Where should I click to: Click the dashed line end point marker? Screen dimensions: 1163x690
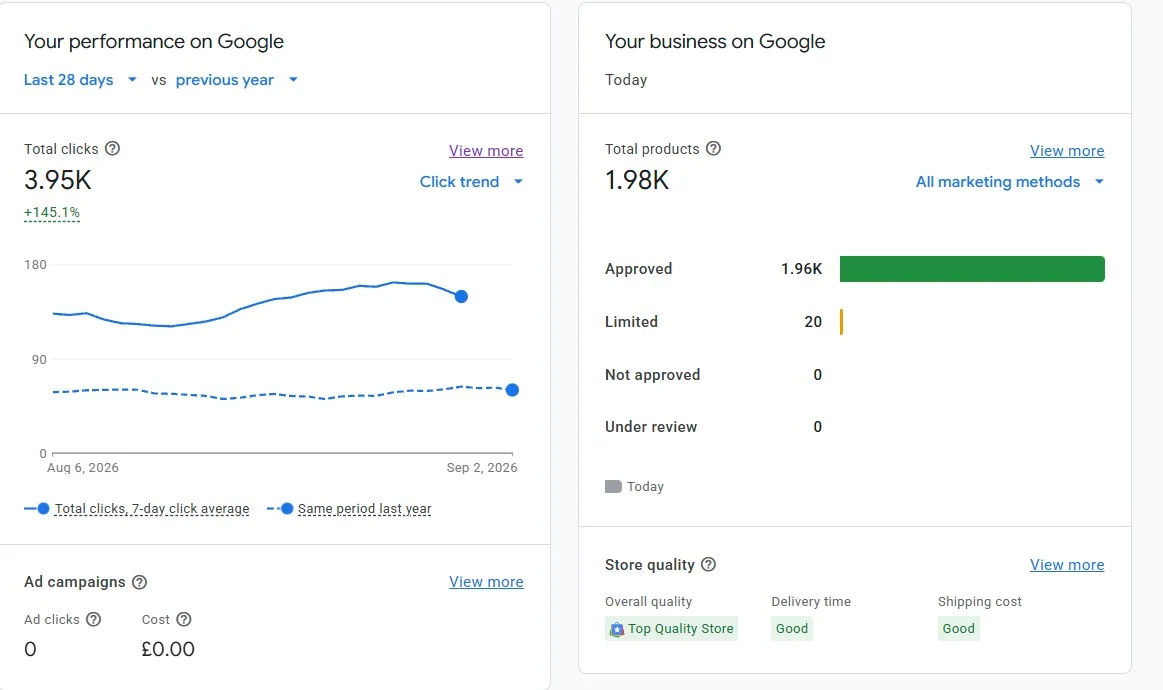512,390
